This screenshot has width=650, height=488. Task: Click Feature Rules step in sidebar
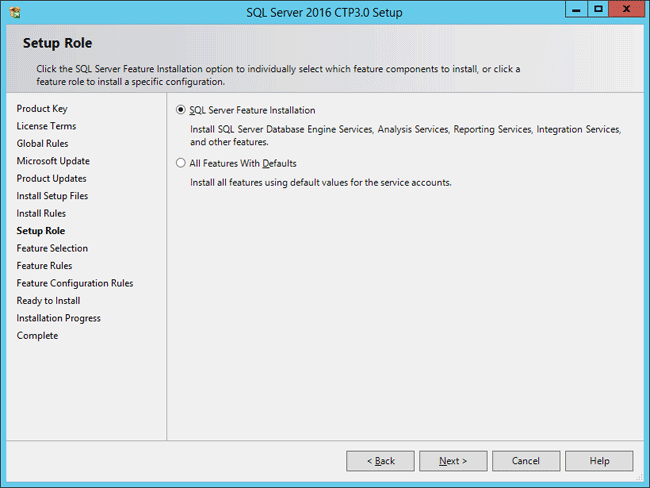[44, 265]
